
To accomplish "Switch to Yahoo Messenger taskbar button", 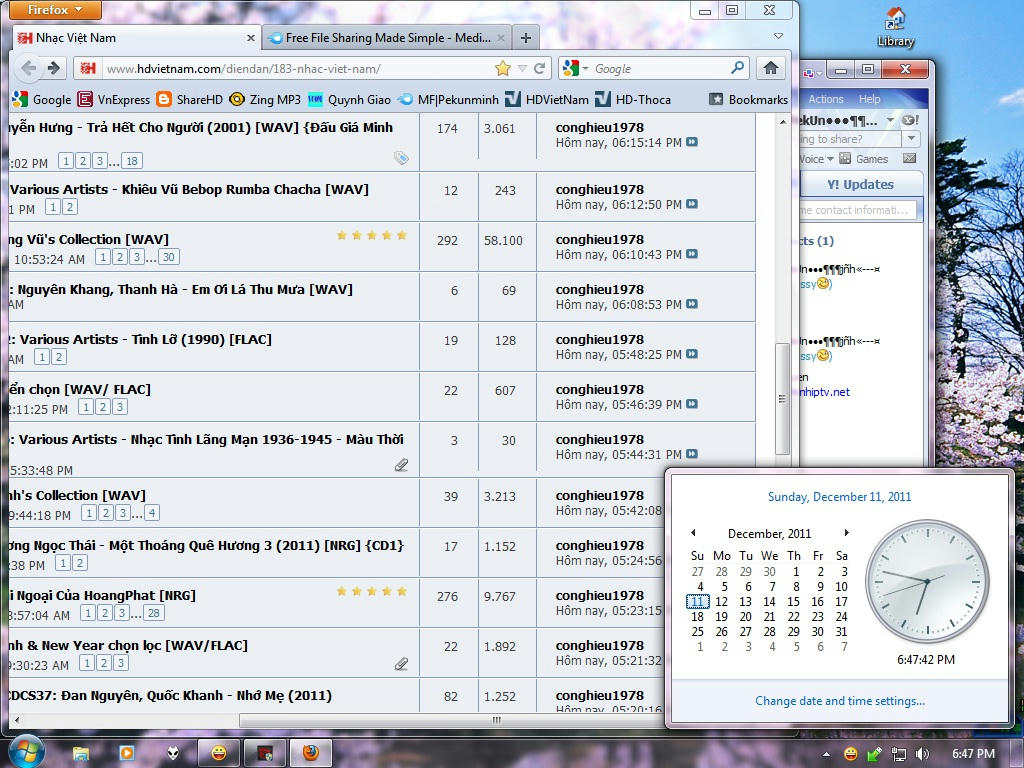I will pos(219,753).
